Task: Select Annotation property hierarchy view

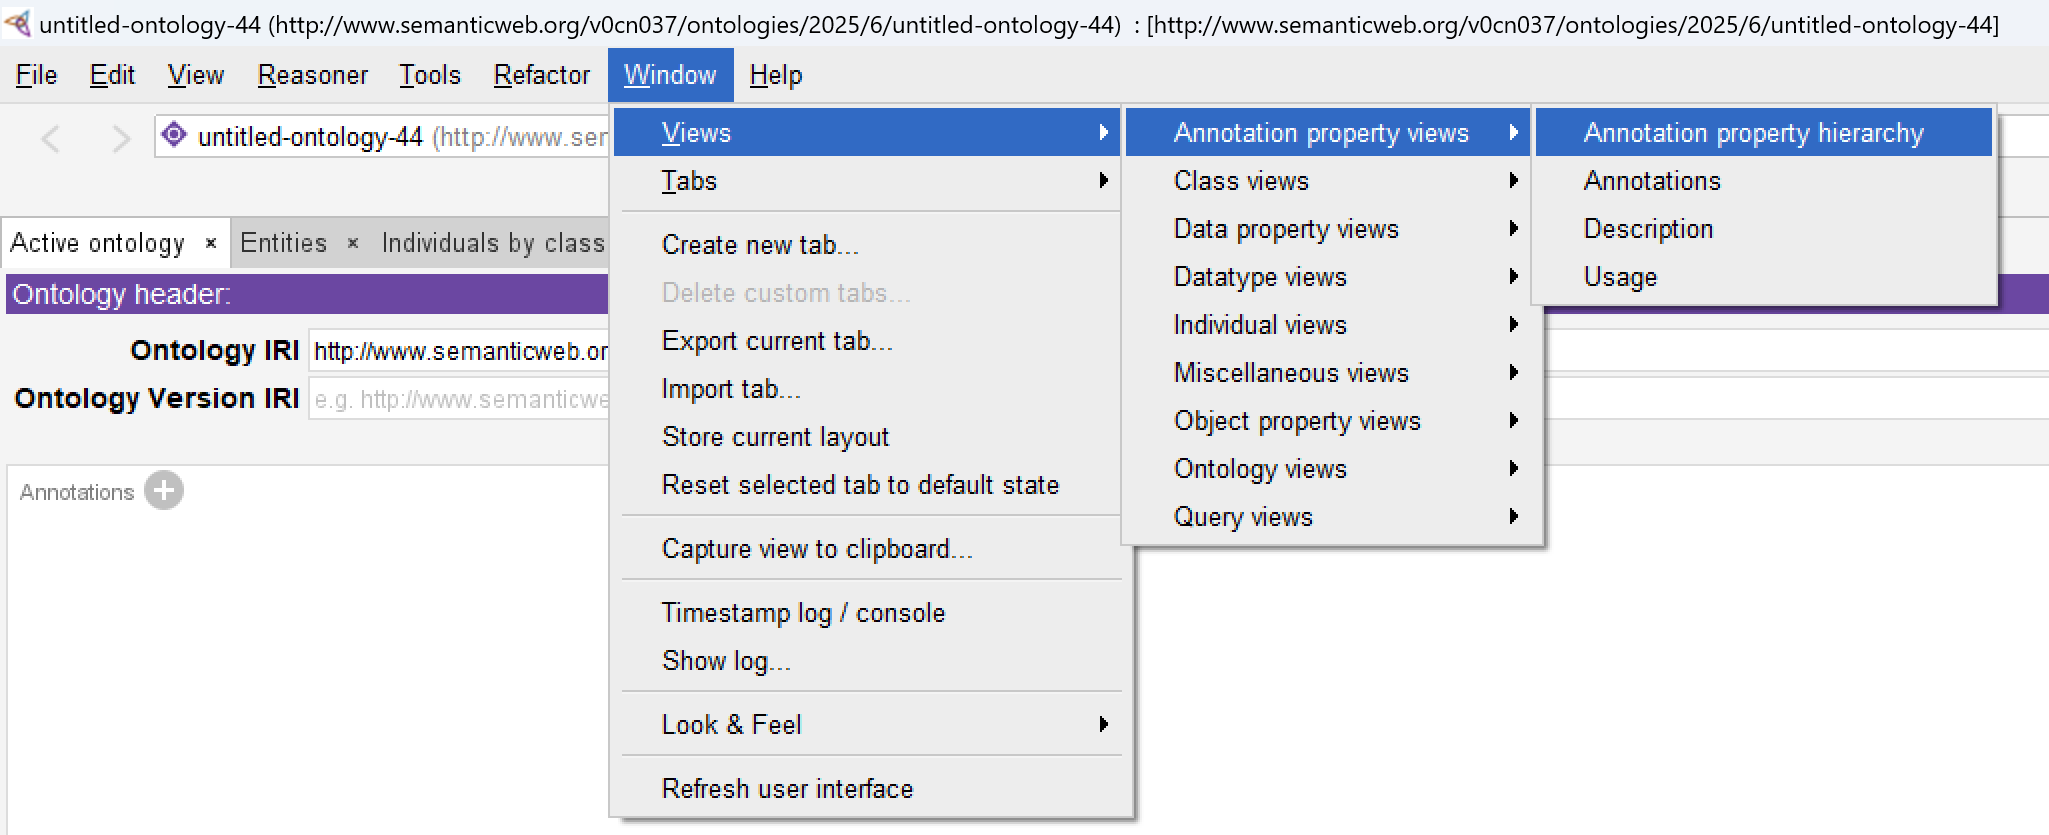Action: 1764,132
